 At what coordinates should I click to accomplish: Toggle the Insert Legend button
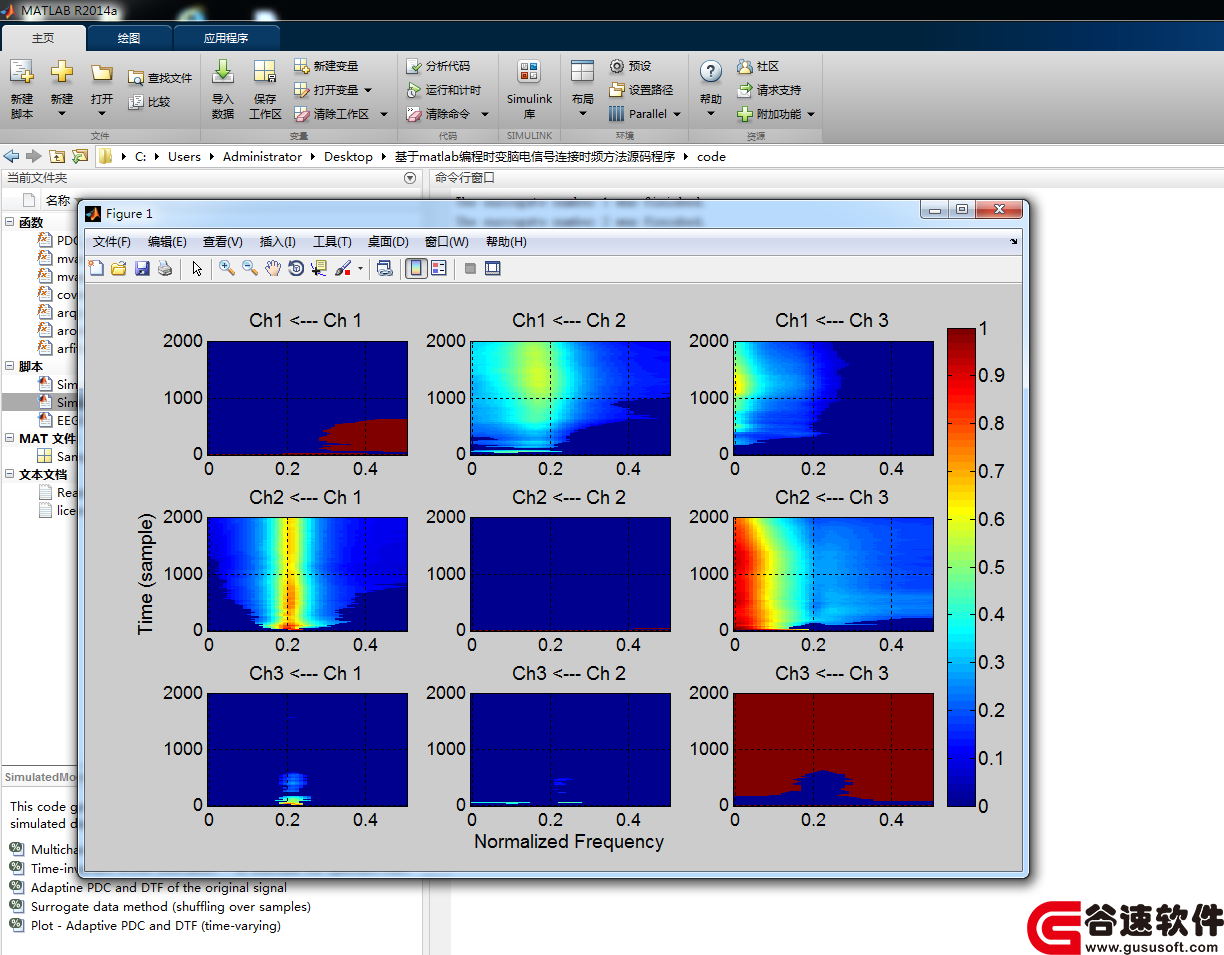click(x=439, y=268)
